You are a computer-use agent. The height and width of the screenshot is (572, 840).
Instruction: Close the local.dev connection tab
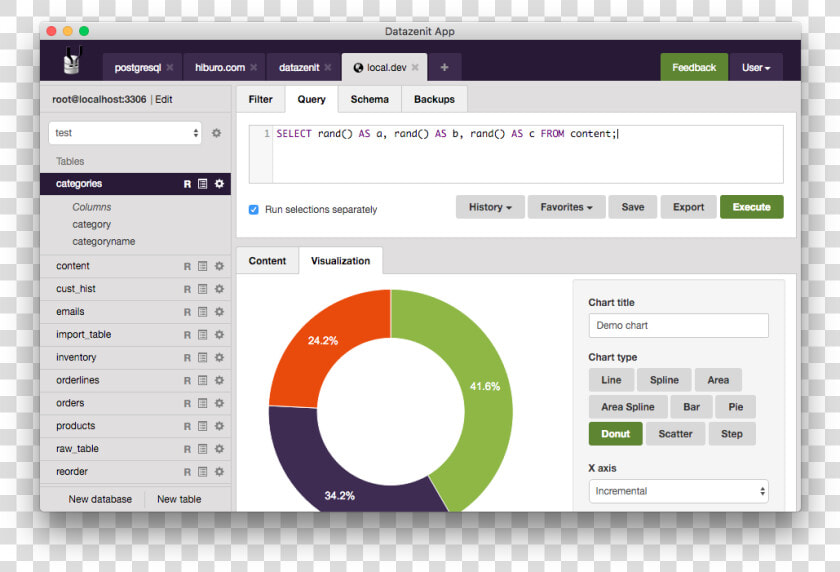pyautogui.click(x=415, y=67)
